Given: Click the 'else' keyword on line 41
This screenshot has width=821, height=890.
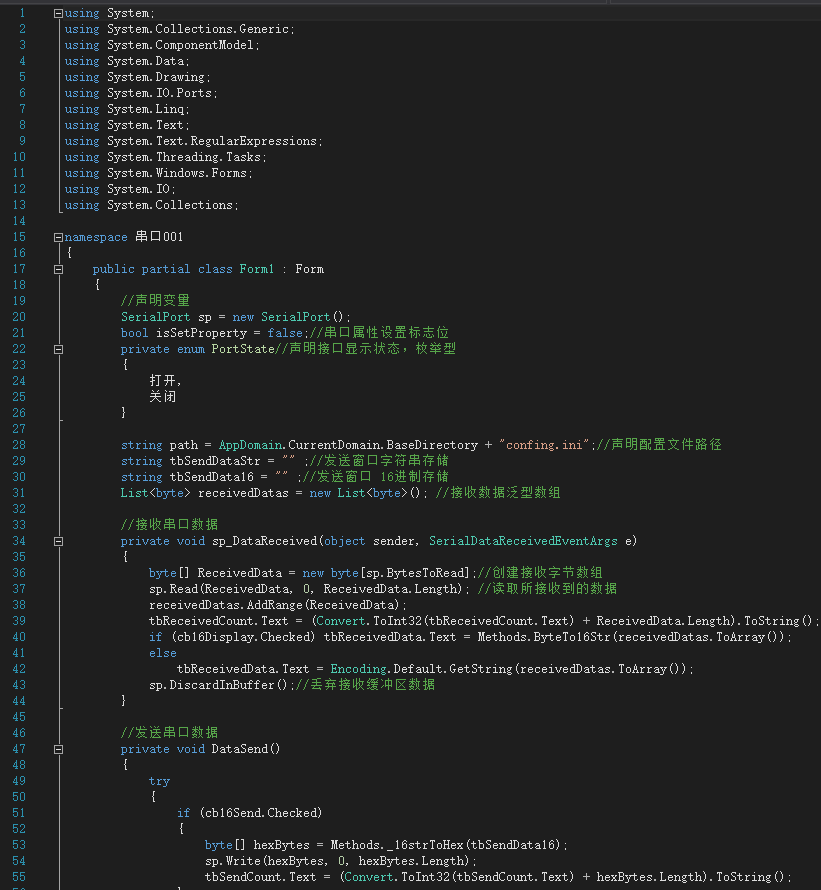Looking at the screenshot, I should coord(162,653).
